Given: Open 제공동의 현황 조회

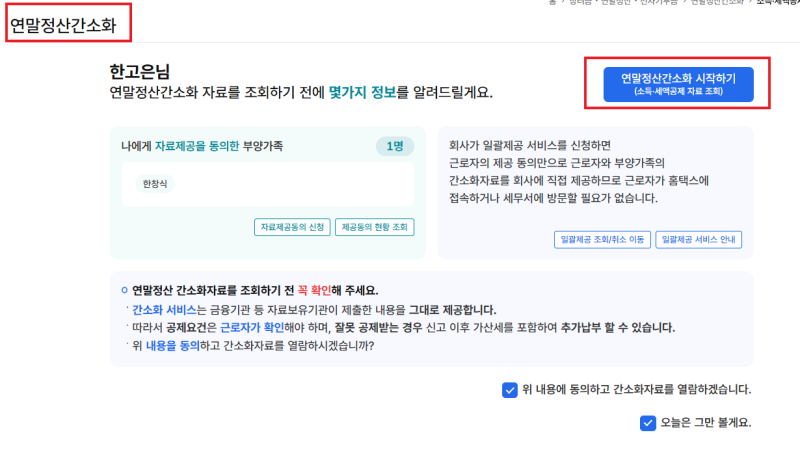Looking at the screenshot, I should tap(374, 227).
